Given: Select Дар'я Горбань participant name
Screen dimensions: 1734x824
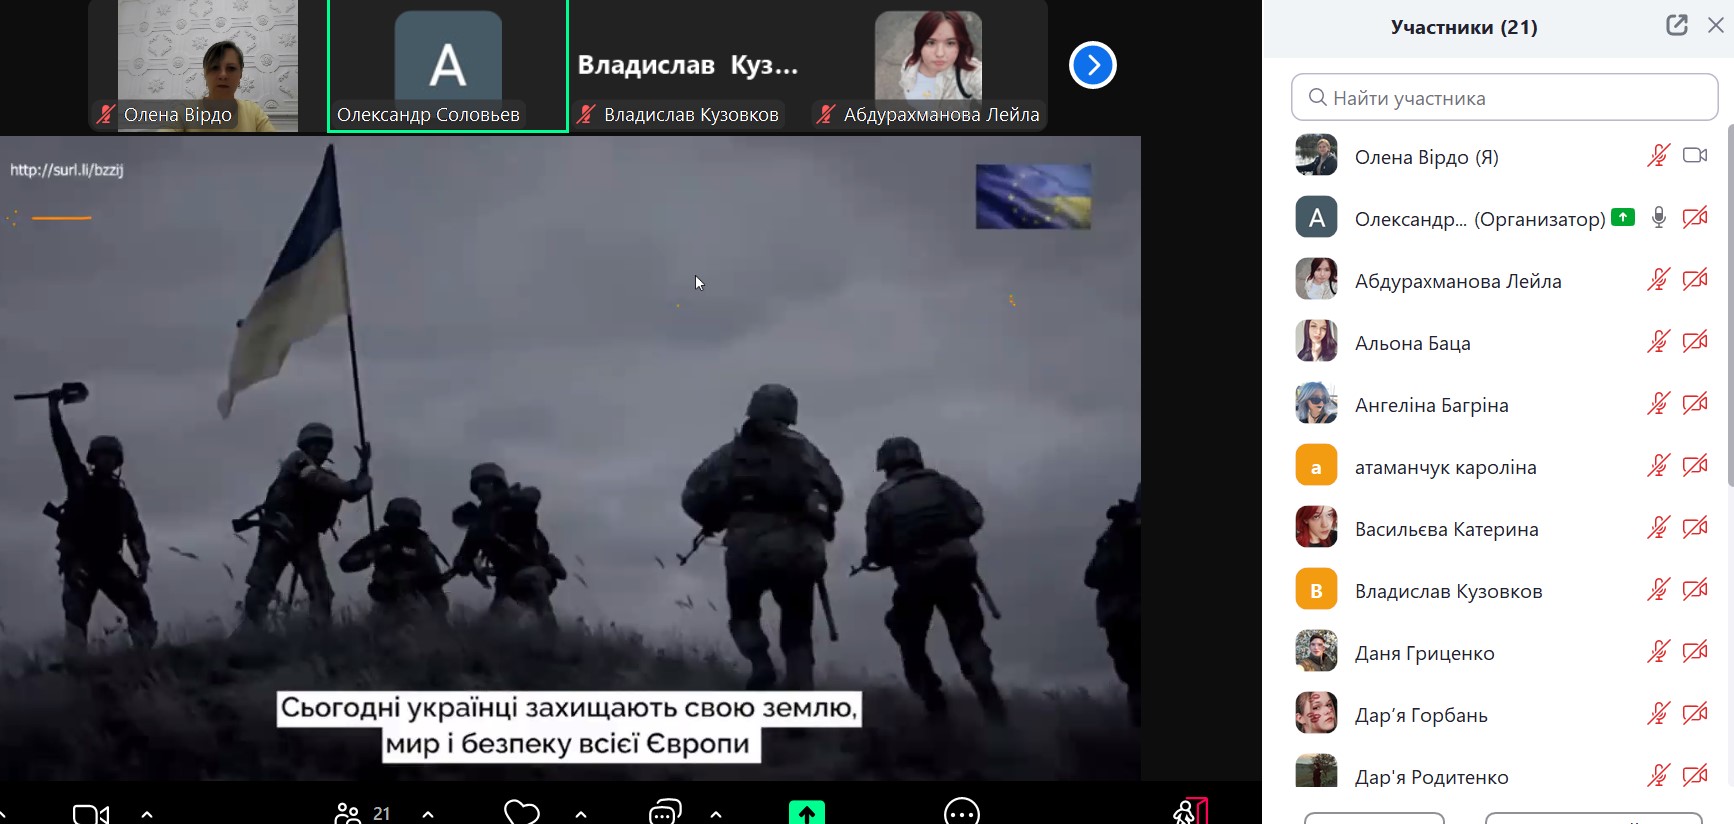Looking at the screenshot, I should tap(1421, 715).
